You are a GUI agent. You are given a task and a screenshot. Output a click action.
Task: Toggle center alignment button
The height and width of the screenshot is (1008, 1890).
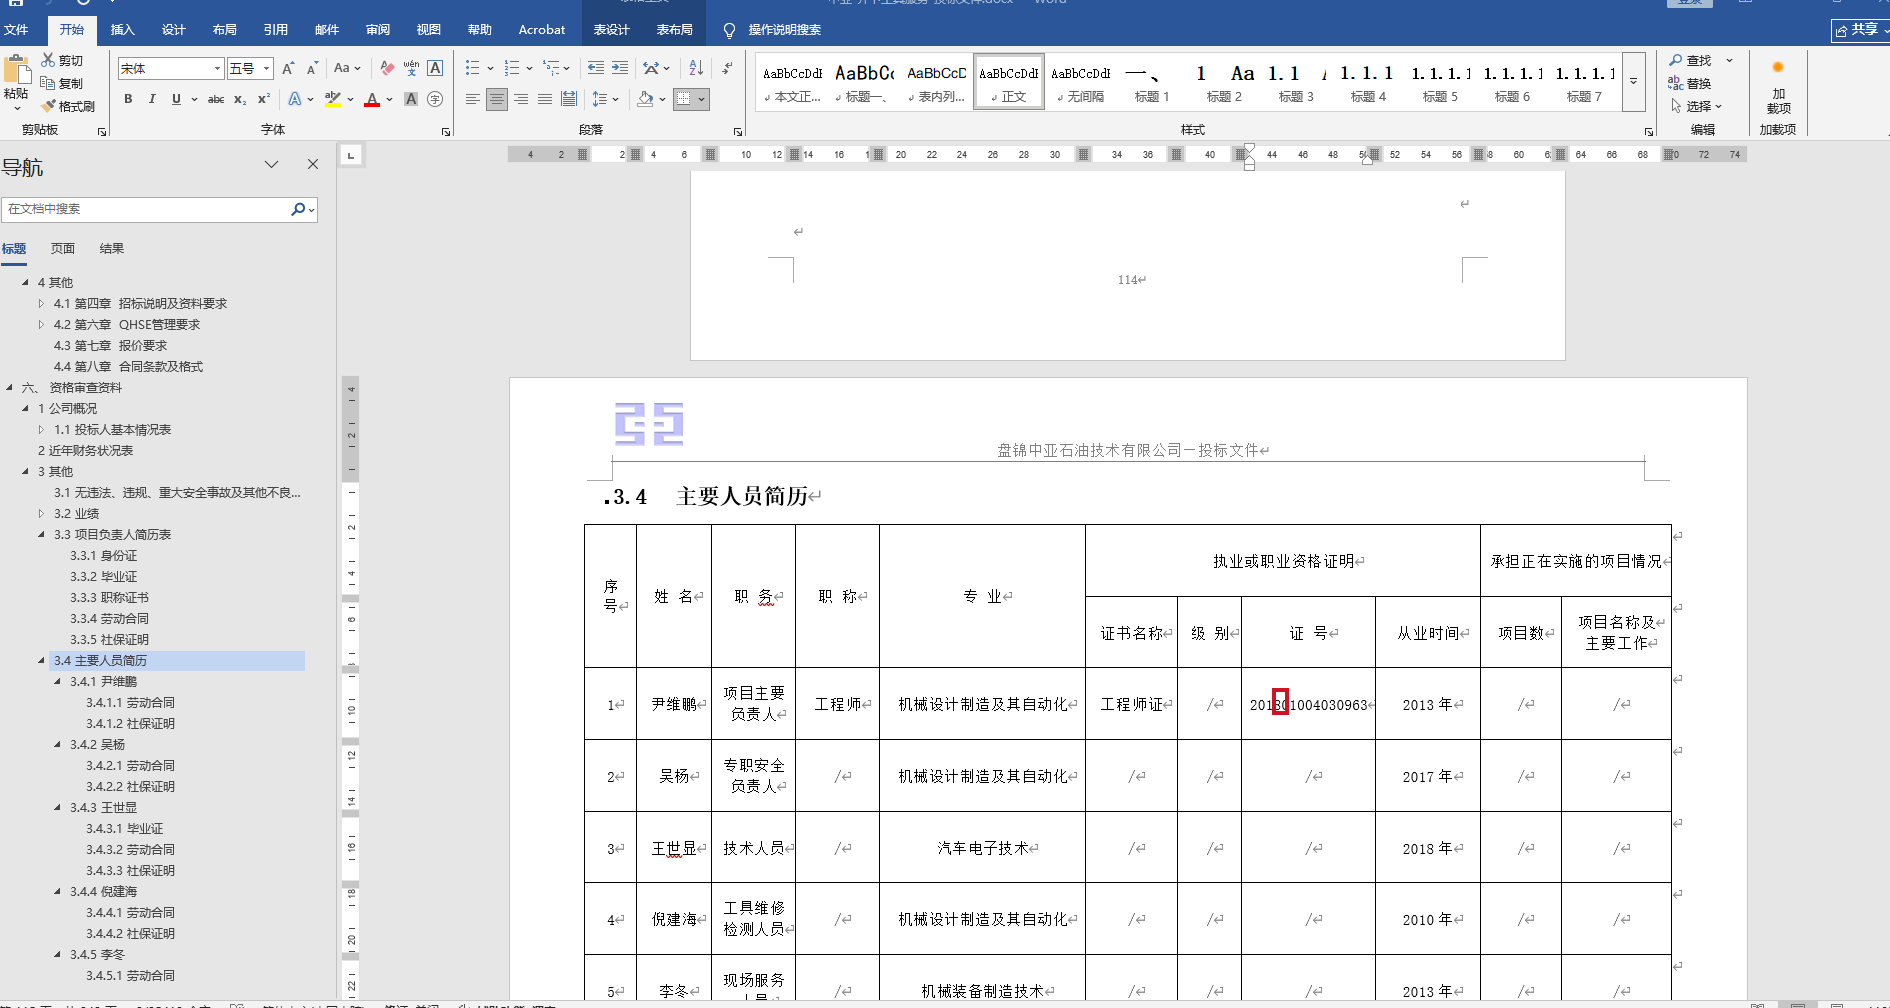(x=496, y=99)
